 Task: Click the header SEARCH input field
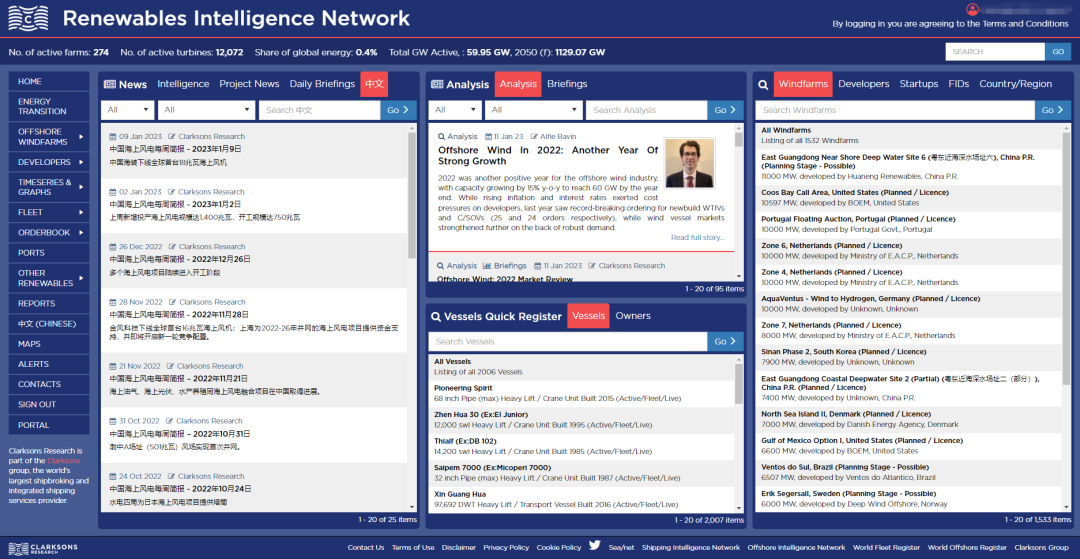(x=995, y=52)
